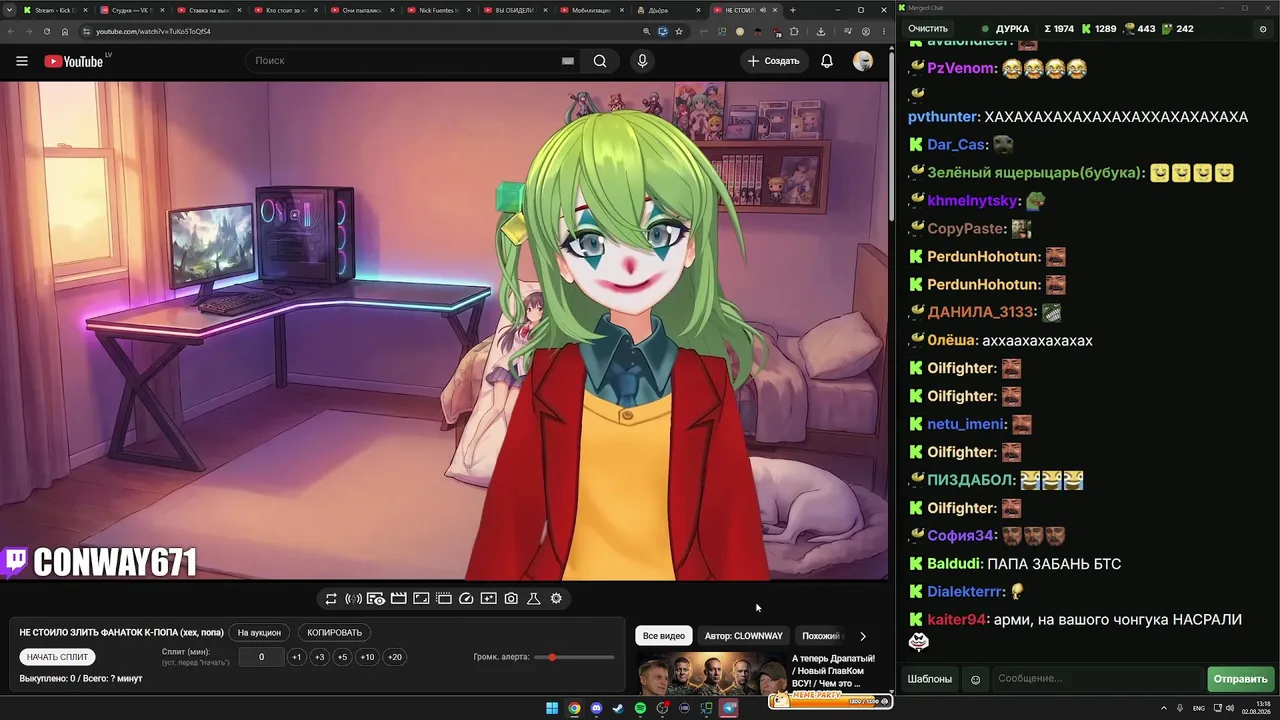Click the picture frame icon in video toolbar

[421, 599]
